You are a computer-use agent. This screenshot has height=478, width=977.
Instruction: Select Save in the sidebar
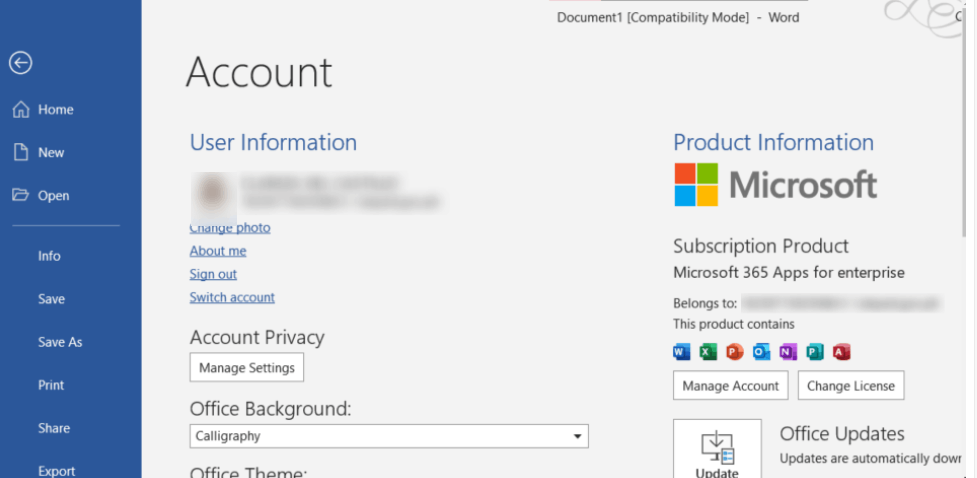[51, 299]
